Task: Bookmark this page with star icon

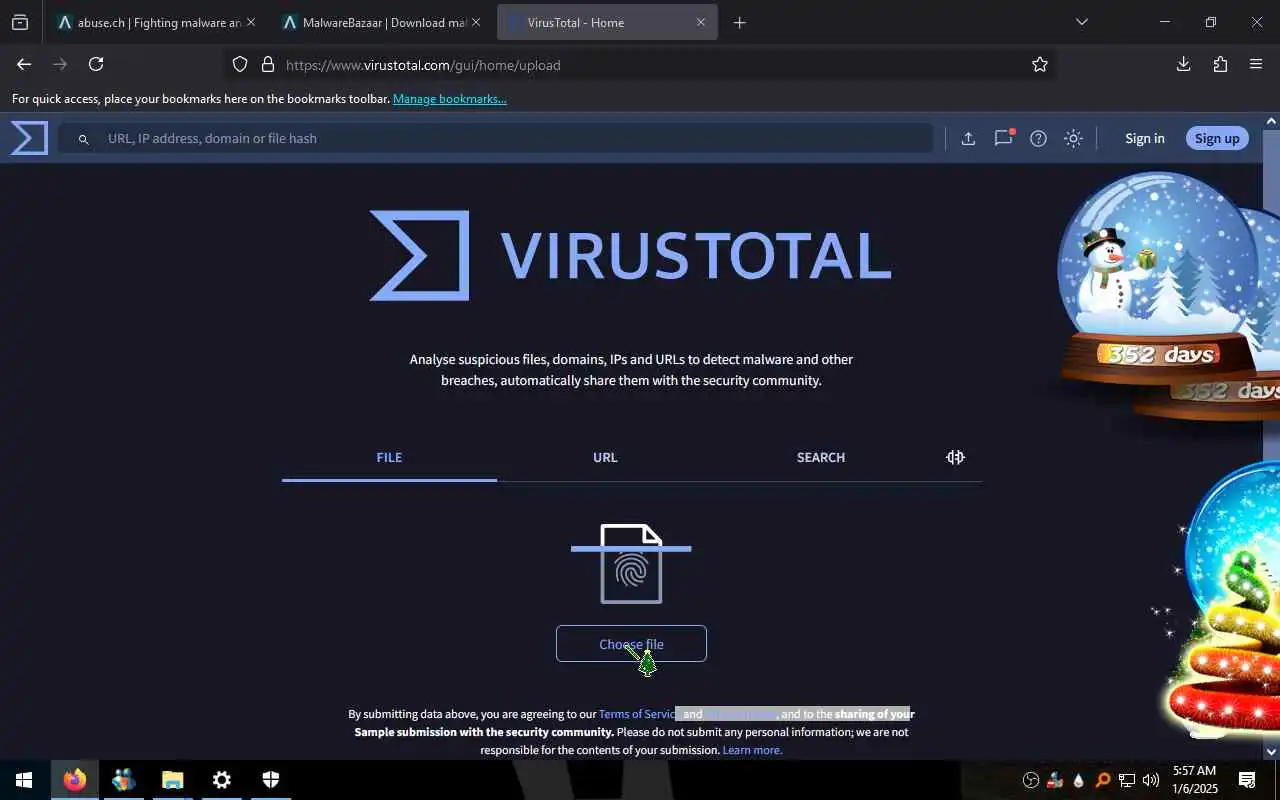Action: click(x=1040, y=64)
